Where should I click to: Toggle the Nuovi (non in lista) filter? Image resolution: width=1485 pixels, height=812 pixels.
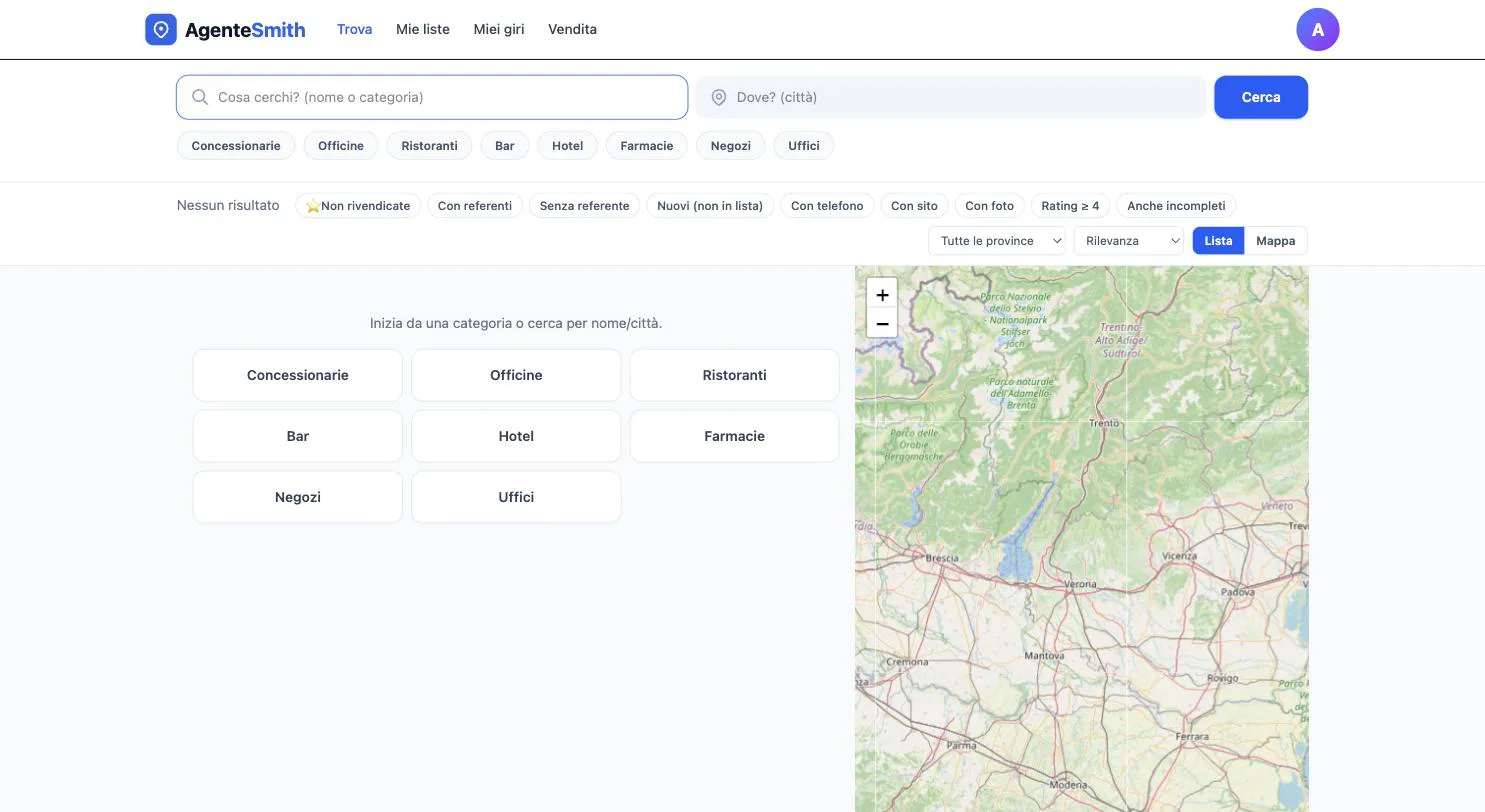coord(710,206)
